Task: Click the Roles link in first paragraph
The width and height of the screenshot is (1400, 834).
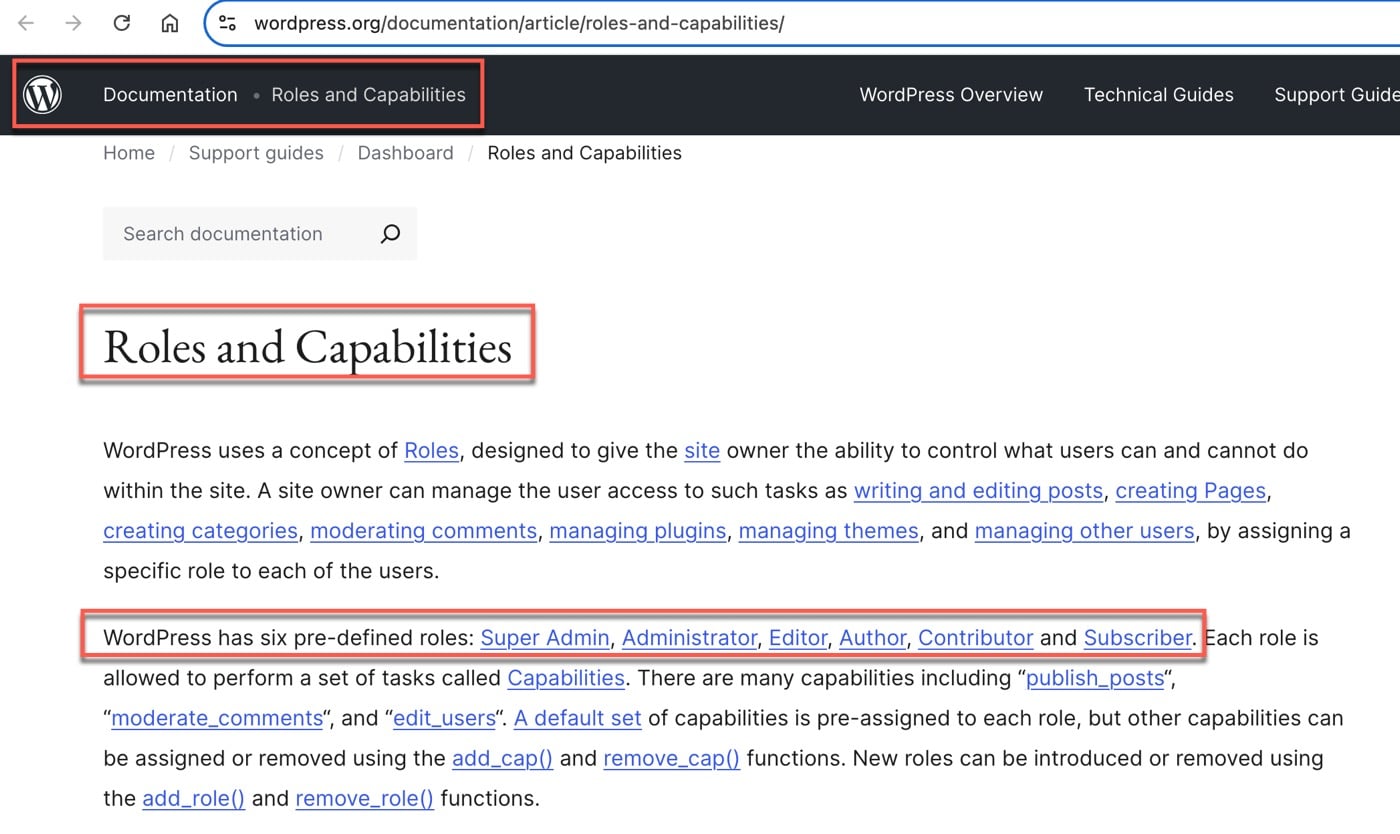Action: [x=431, y=451]
